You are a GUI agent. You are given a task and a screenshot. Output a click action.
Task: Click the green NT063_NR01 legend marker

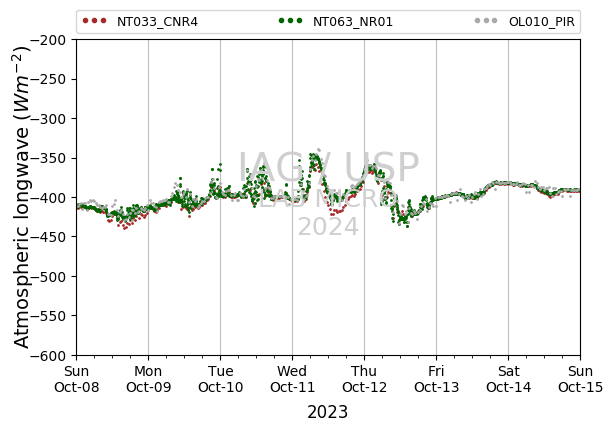coord(290,21)
